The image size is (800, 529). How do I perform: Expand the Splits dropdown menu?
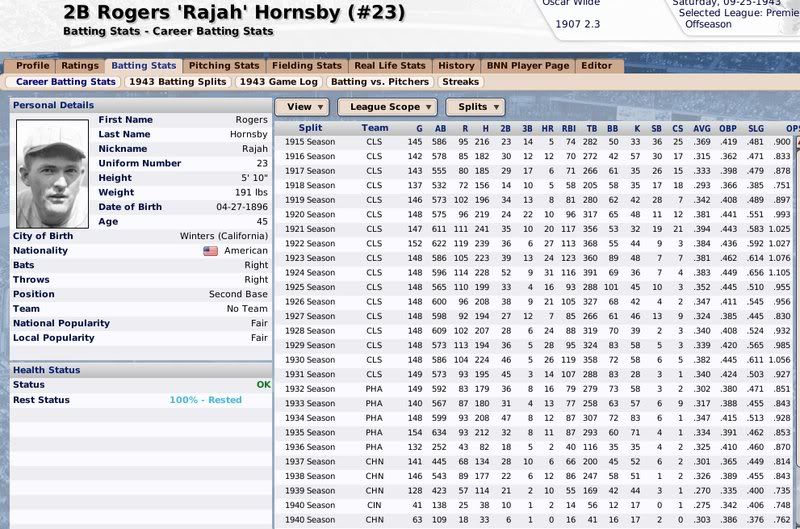point(475,106)
